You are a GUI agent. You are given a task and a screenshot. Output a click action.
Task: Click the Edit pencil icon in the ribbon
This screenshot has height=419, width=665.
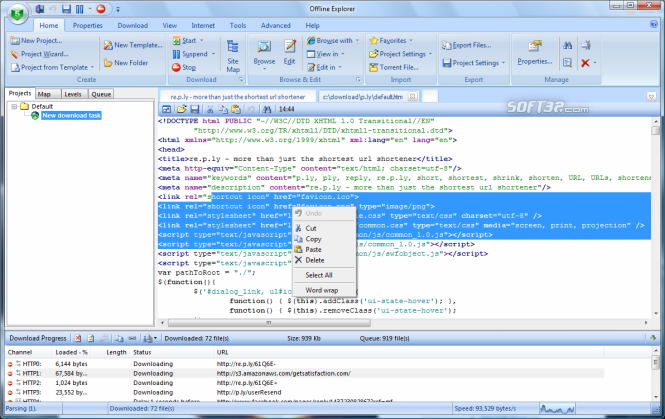[290, 47]
